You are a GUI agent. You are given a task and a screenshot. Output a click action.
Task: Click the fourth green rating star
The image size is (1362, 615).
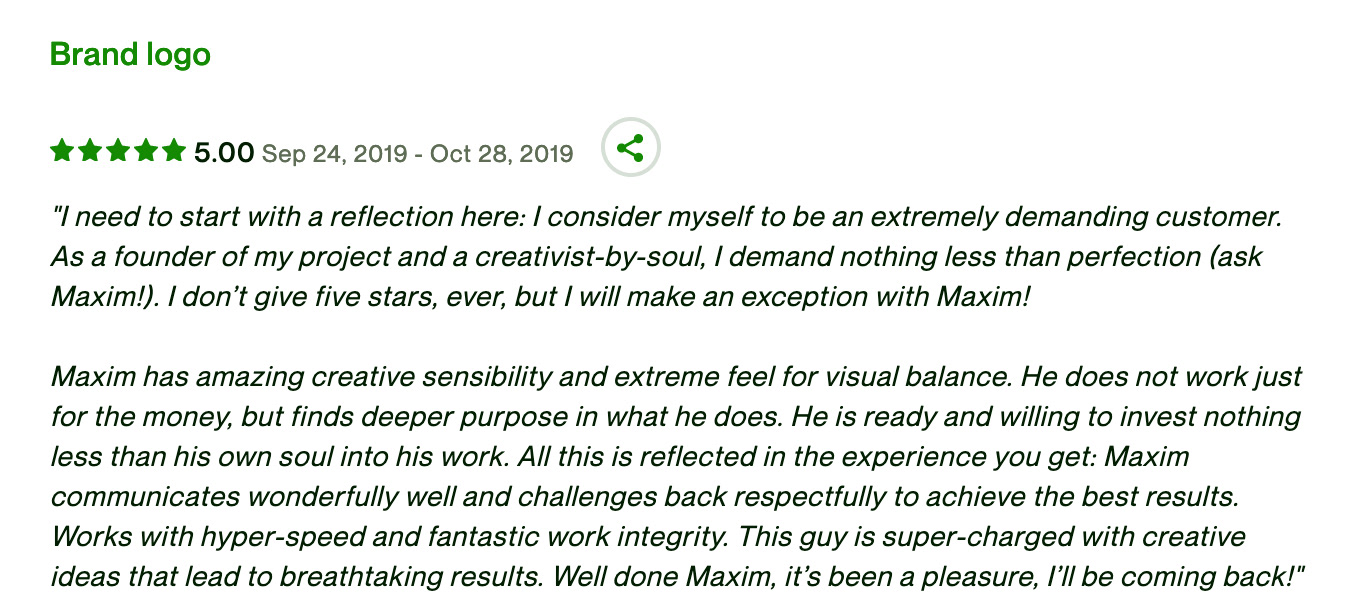(146, 151)
